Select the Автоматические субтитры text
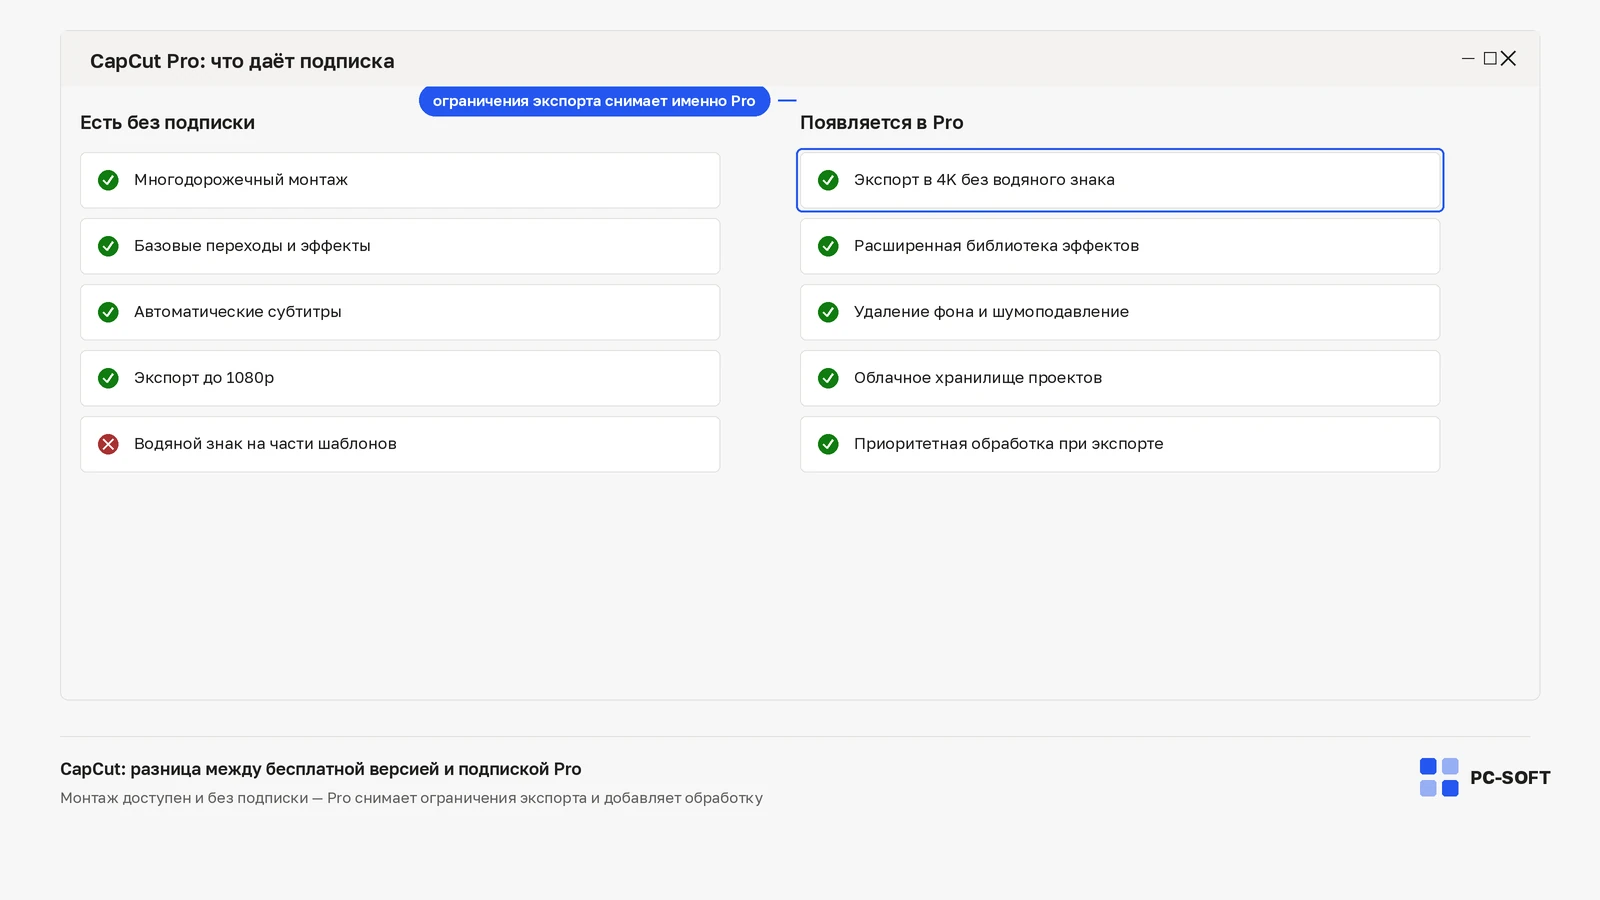The height and width of the screenshot is (900, 1600). click(x=238, y=312)
